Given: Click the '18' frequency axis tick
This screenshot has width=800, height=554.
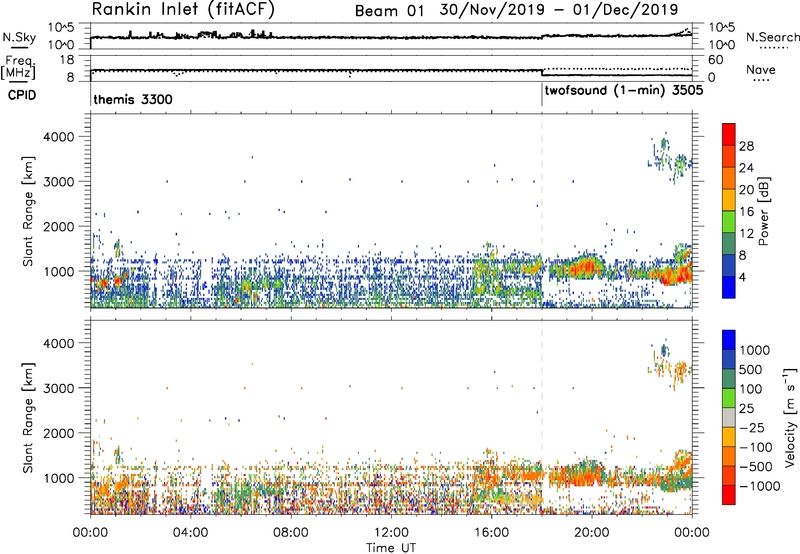Looking at the screenshot, I should coord(67,60).
